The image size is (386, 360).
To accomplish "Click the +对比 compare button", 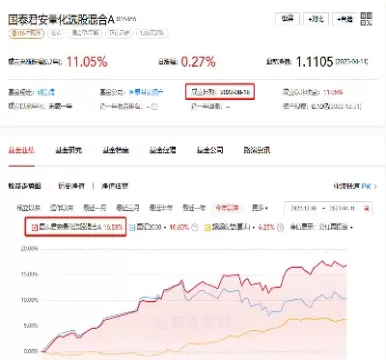I will 316,19.
